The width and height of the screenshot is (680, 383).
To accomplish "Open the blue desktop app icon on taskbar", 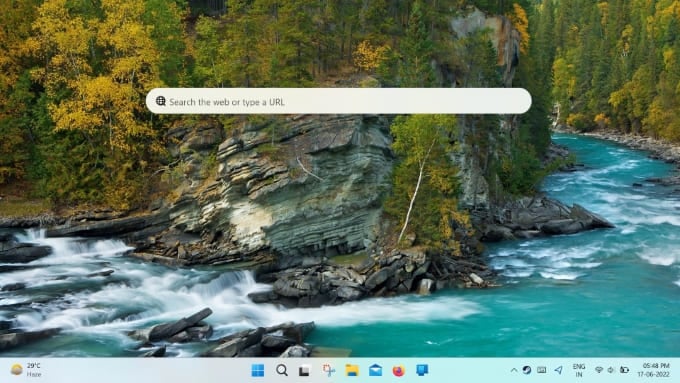I will pos(422,370).
